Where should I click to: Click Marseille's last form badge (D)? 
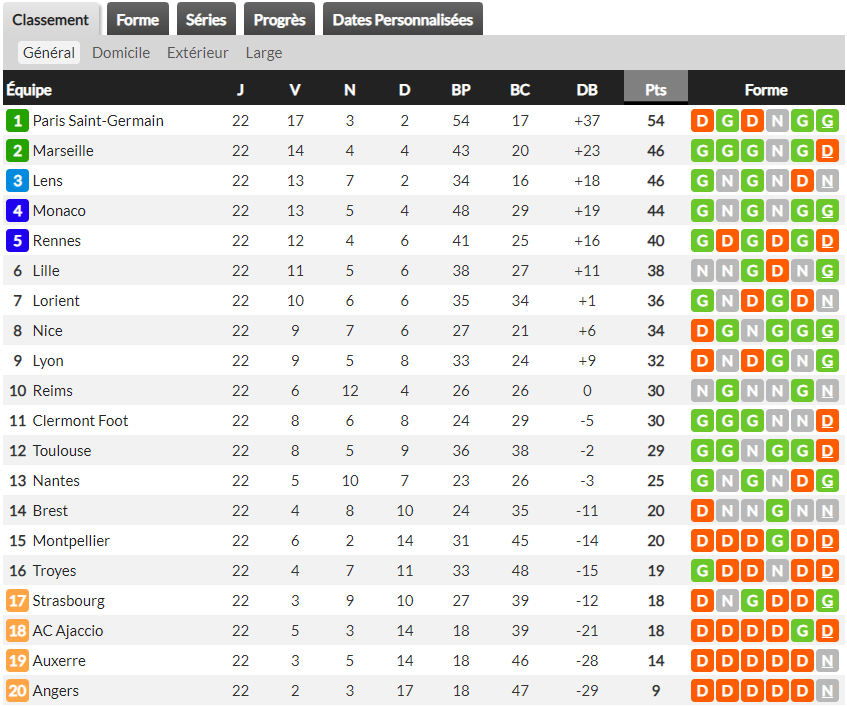(x=827, y=151)
